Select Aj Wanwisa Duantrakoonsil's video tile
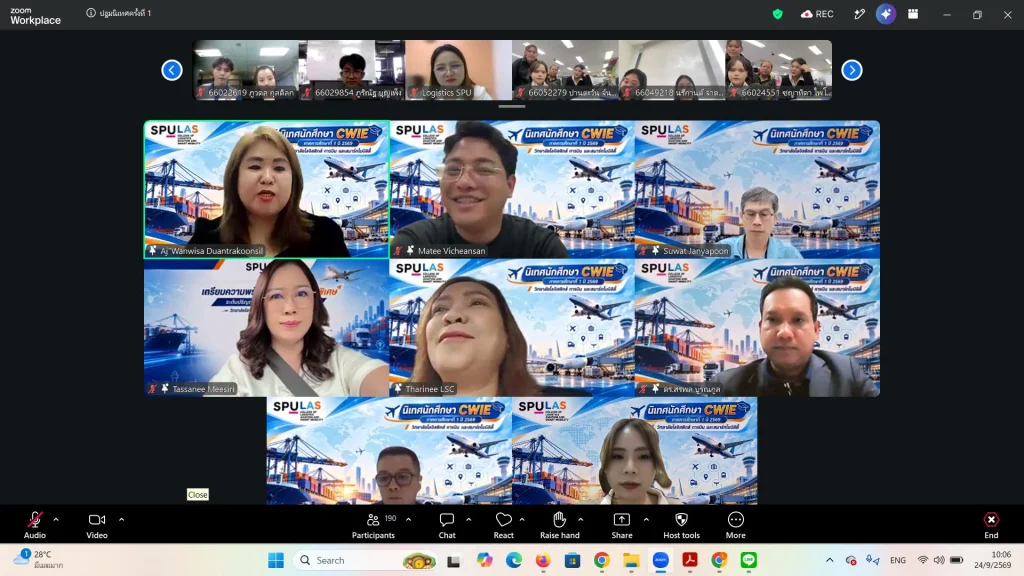Viewport: 1024px width, 576px height. pyautogui.click(x=266, y=189)
